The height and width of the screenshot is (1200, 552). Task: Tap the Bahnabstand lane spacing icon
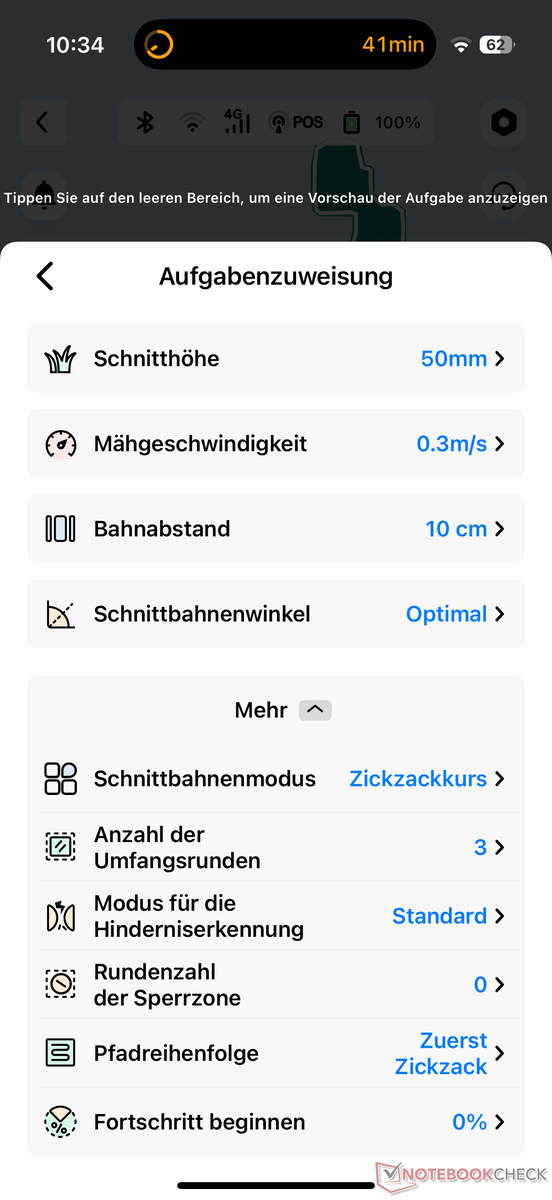pos(61,529)
